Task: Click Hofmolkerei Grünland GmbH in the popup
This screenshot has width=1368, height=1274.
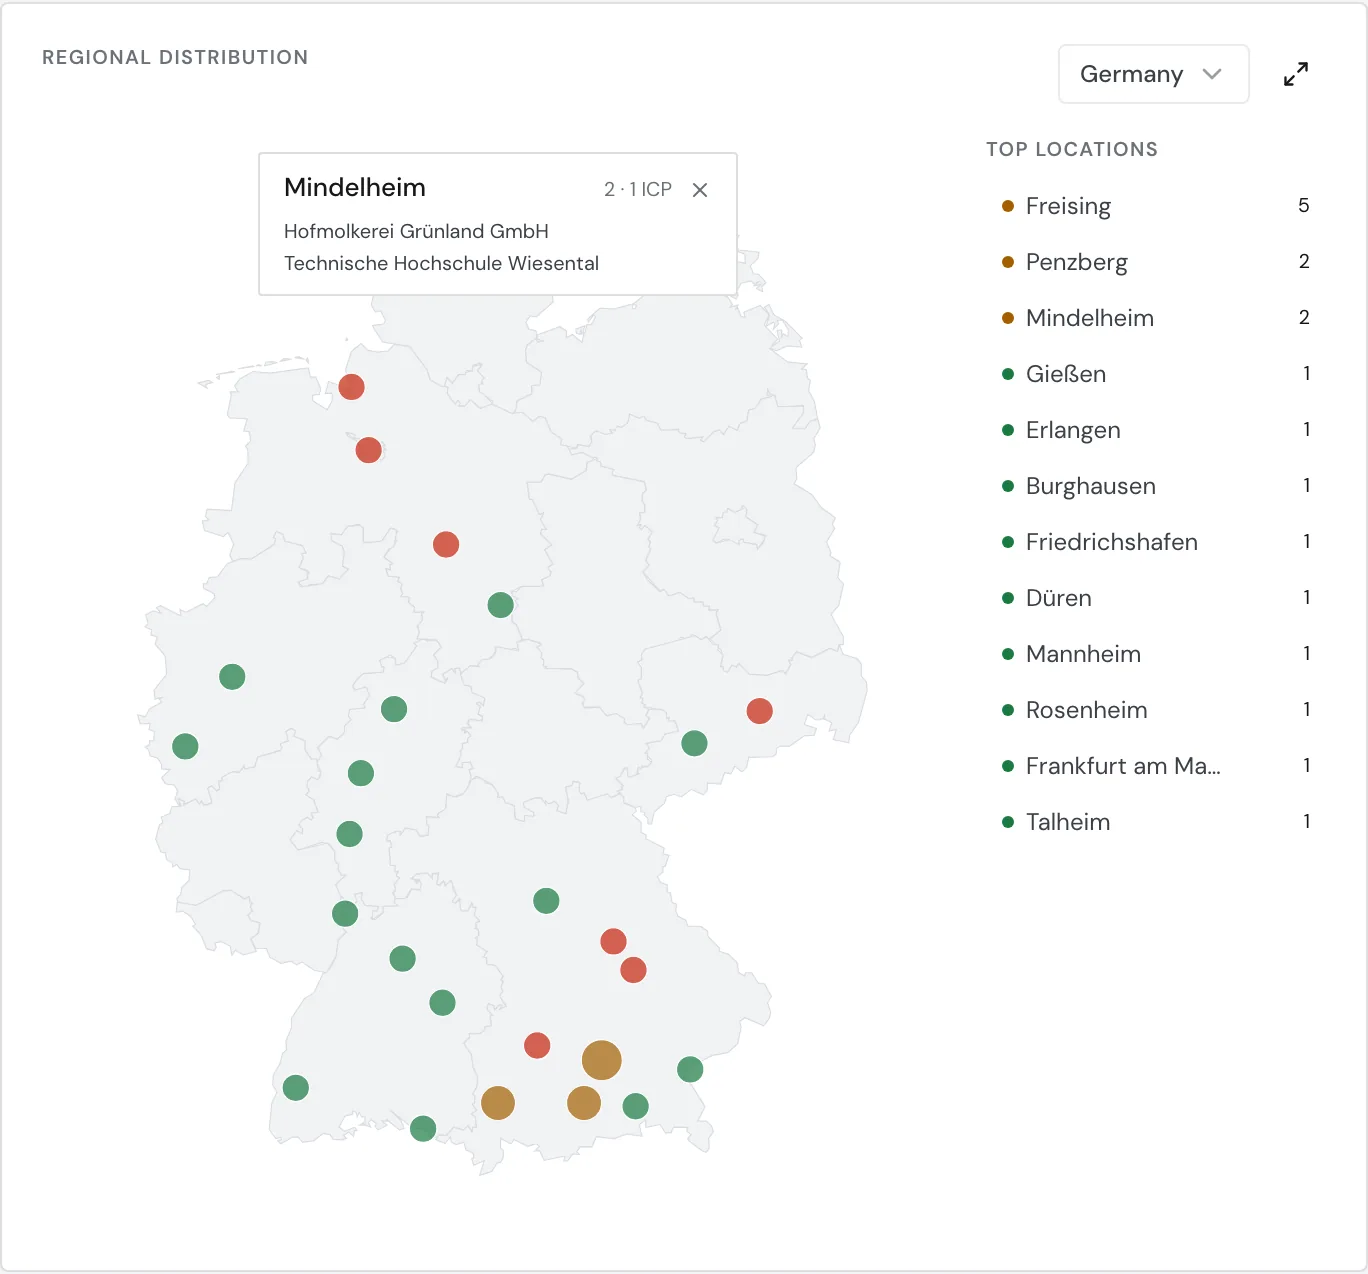Action: point(416,231)
